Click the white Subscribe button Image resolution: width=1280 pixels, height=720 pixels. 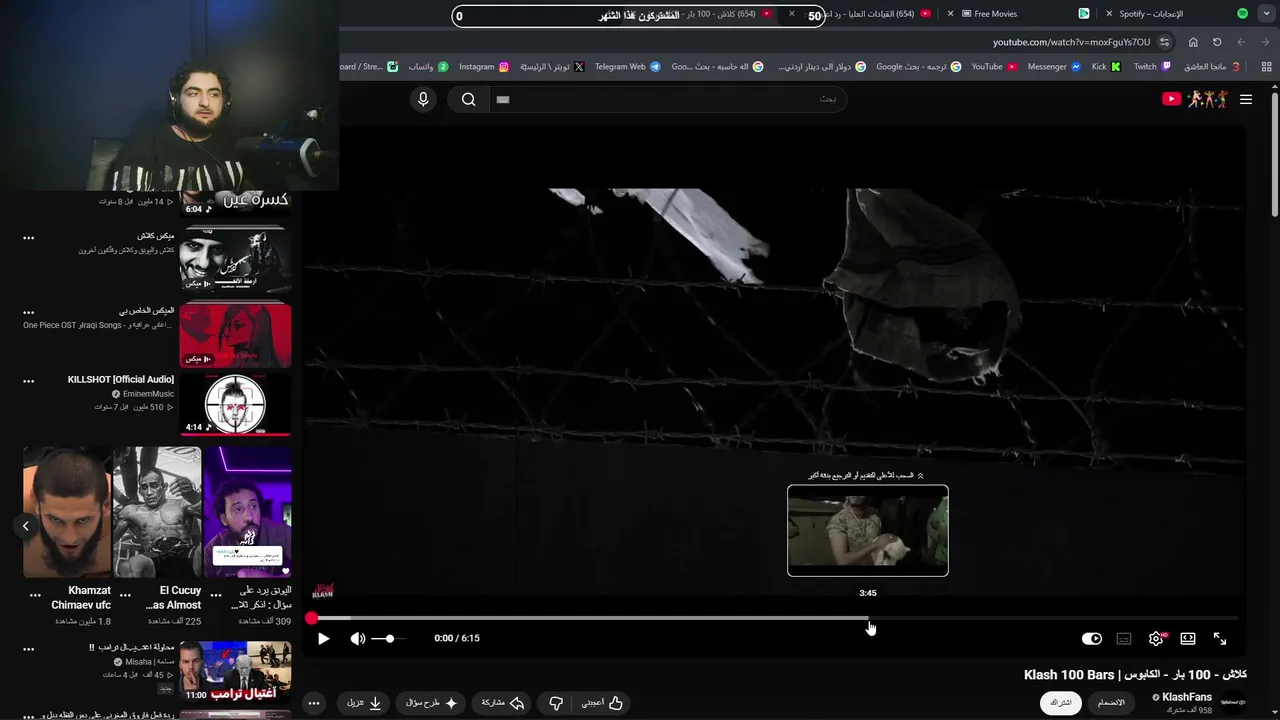tap(1060, 702)
